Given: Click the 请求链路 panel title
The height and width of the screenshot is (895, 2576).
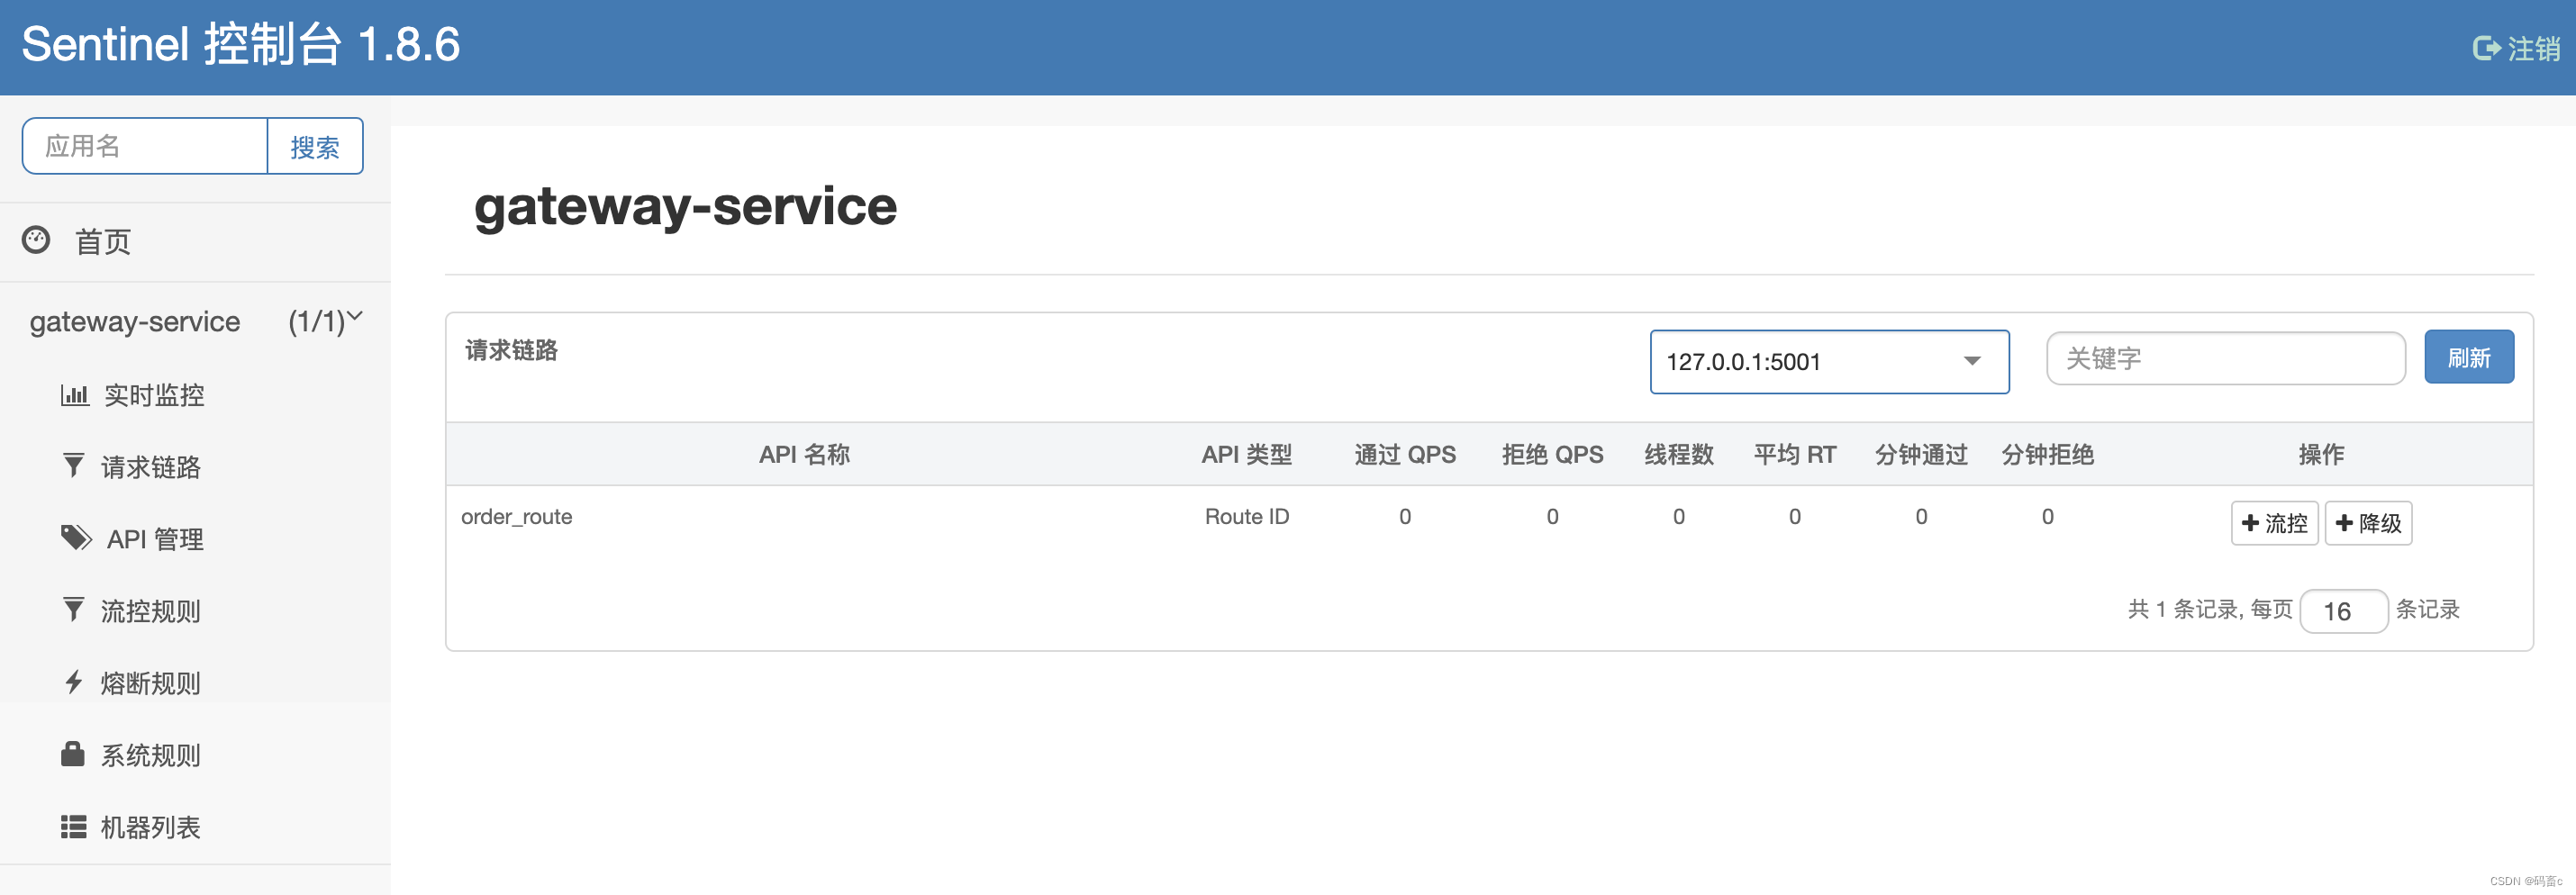Looking at the screenshot, I should (x=511, y=350).
